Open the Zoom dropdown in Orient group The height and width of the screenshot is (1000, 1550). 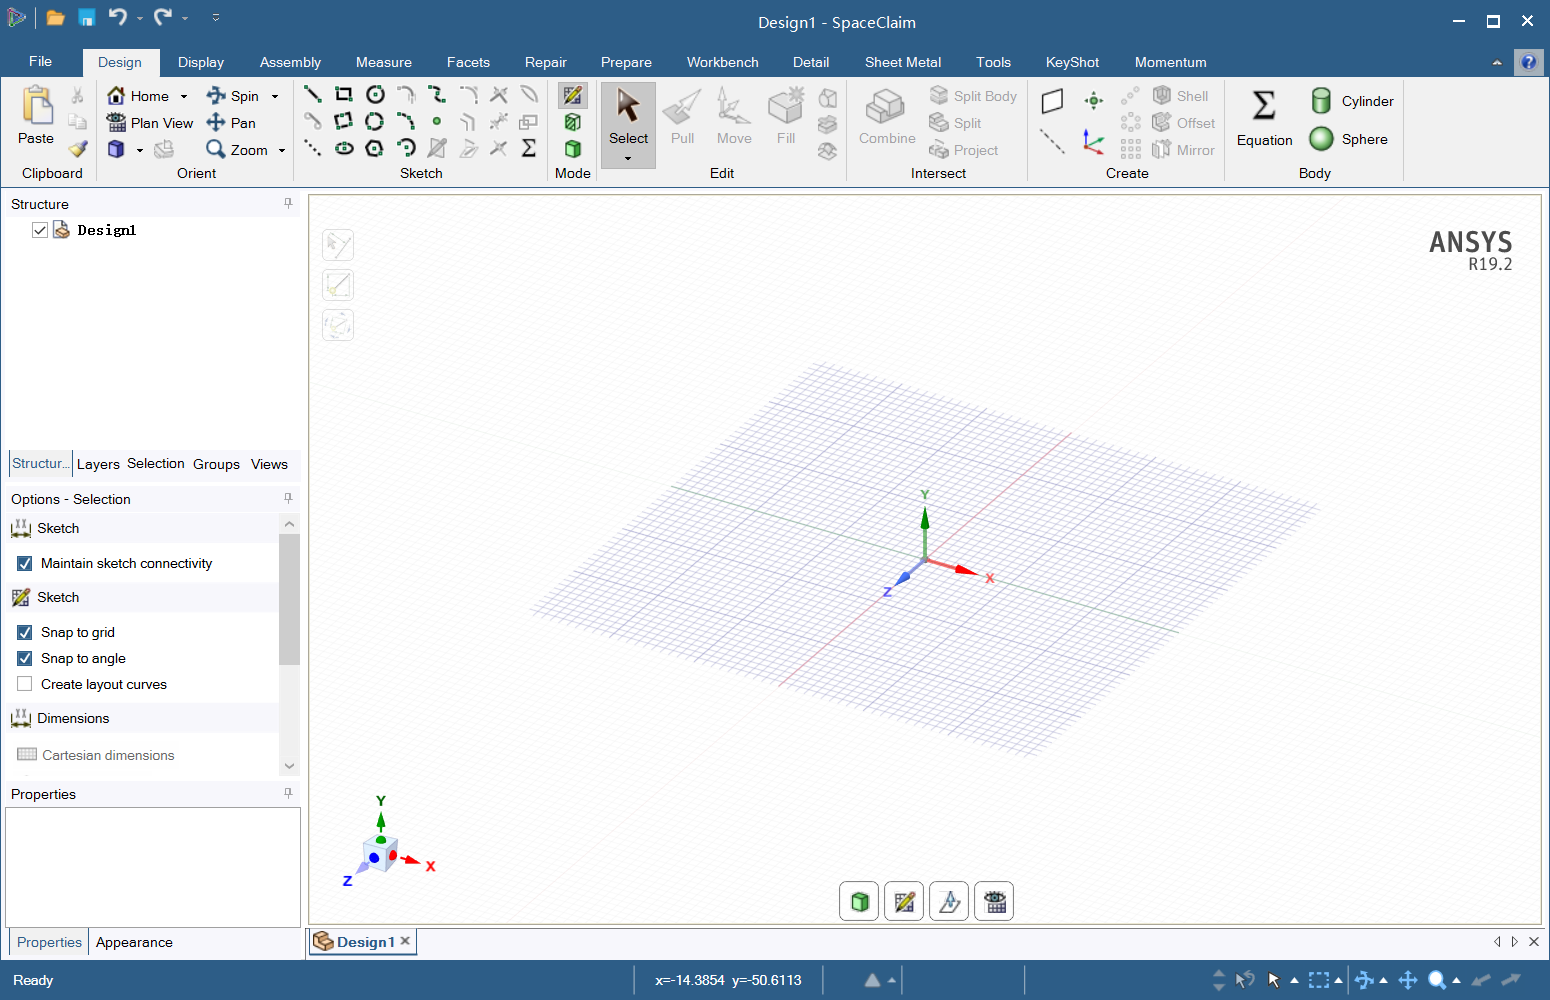tap(280, 150)
